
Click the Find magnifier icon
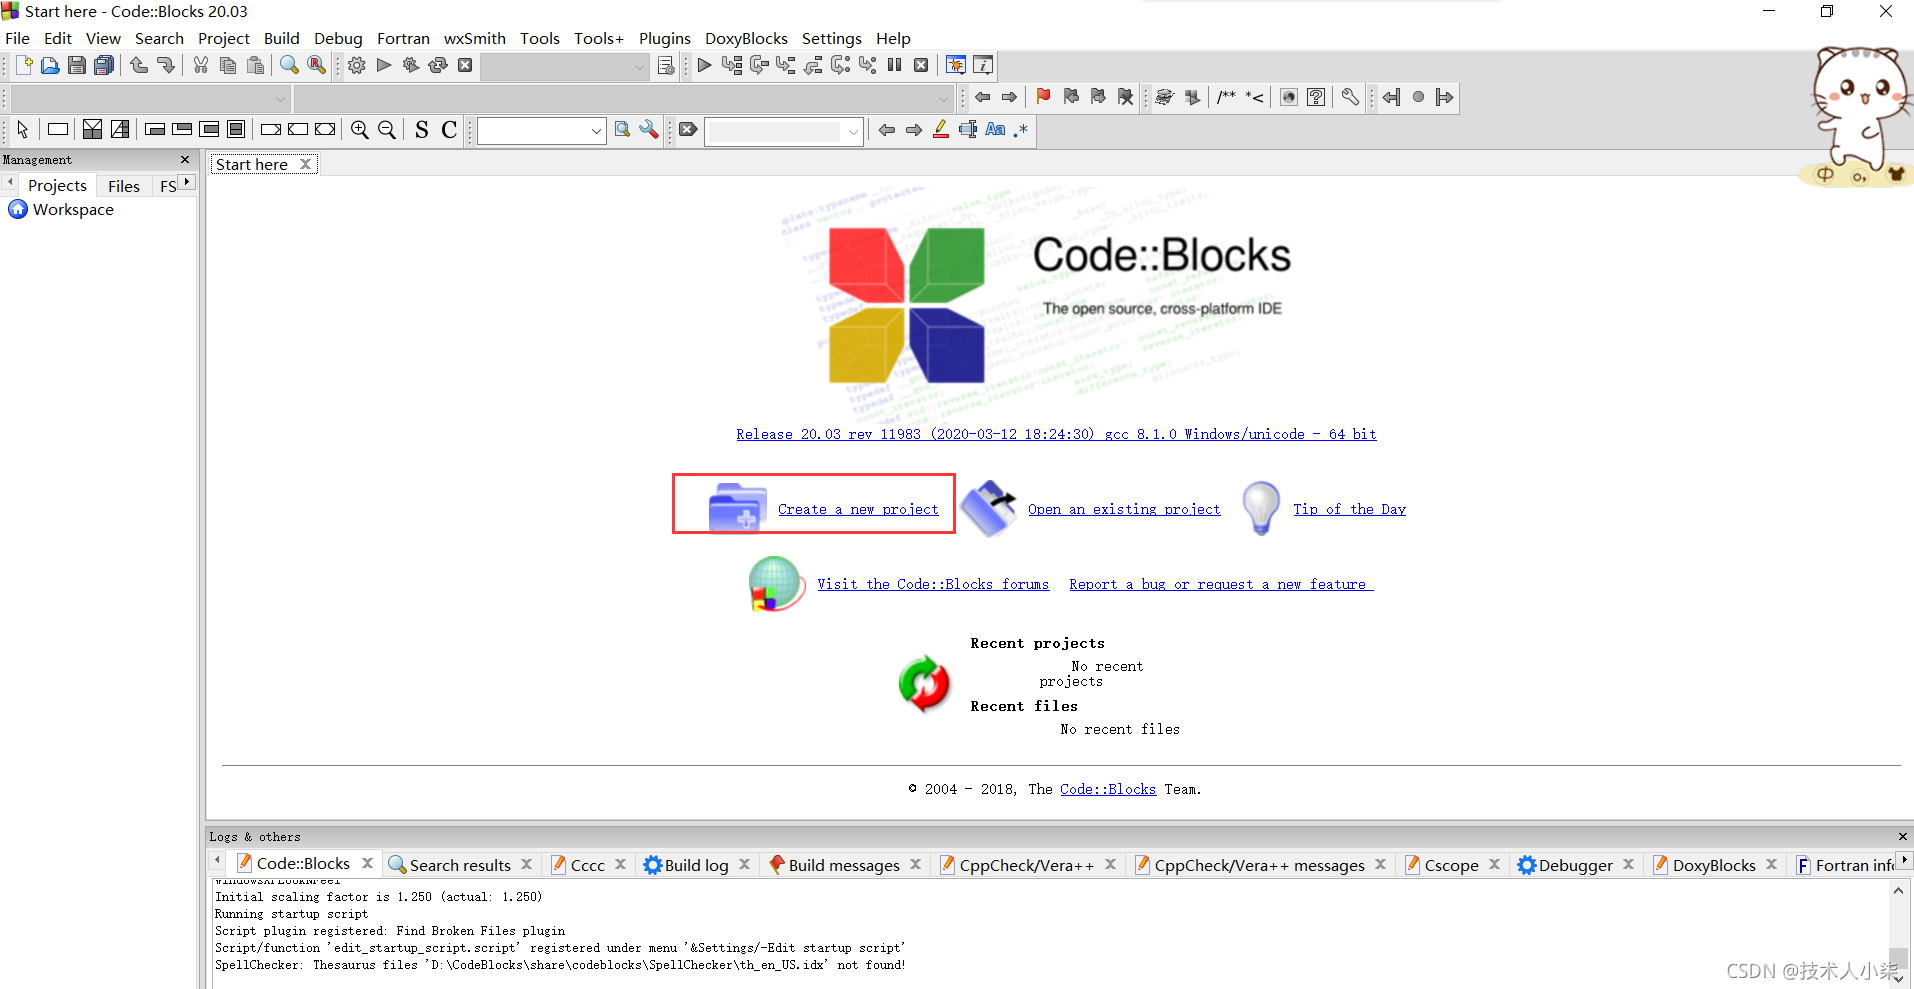290,65
